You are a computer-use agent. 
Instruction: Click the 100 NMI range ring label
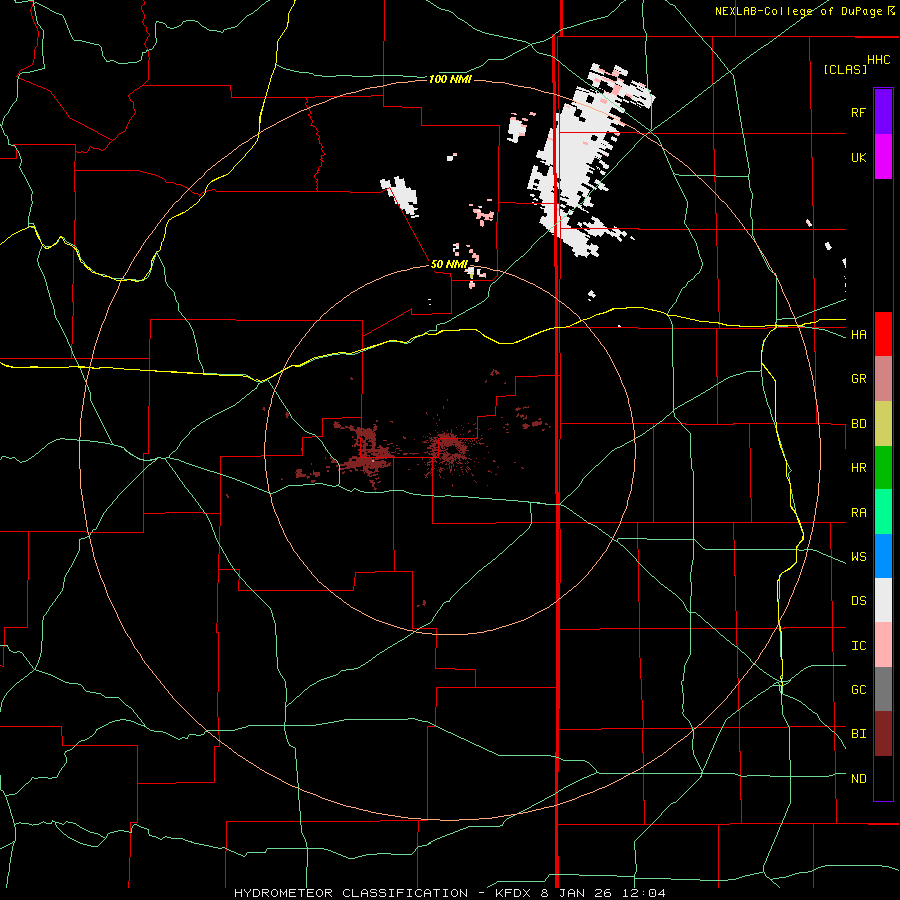coord(450,79)
